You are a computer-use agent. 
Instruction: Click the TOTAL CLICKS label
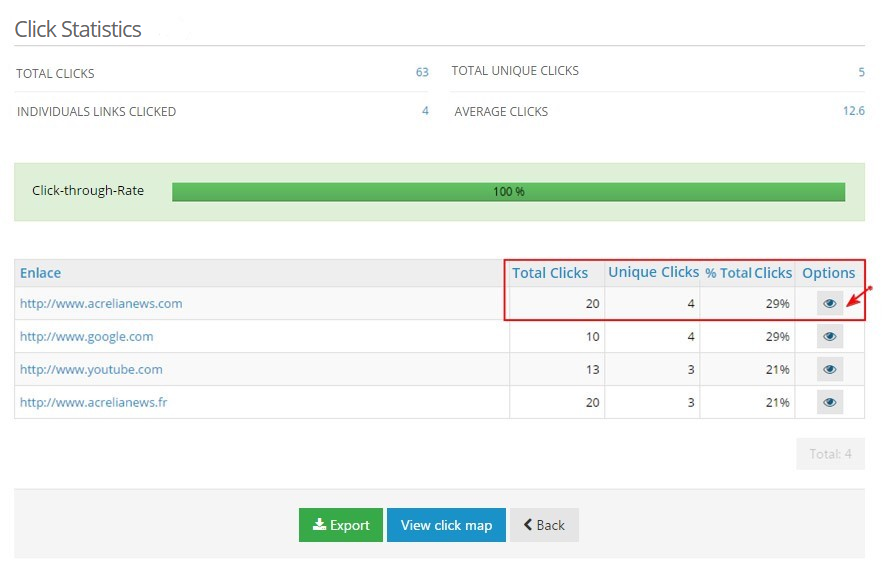55,74
